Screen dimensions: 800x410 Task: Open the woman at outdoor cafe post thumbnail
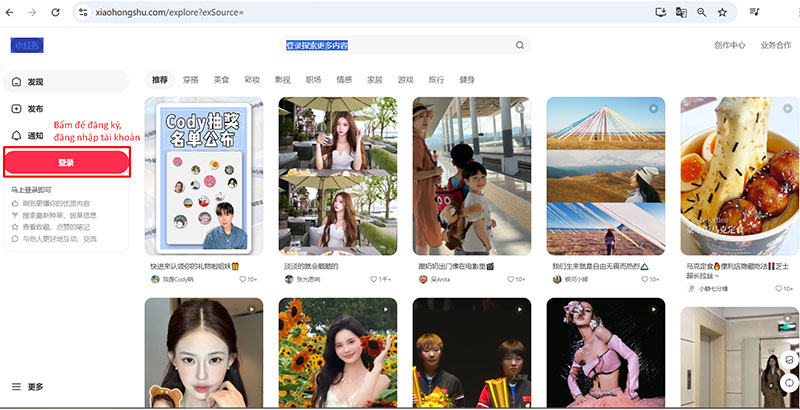click(x=338, y=176)
